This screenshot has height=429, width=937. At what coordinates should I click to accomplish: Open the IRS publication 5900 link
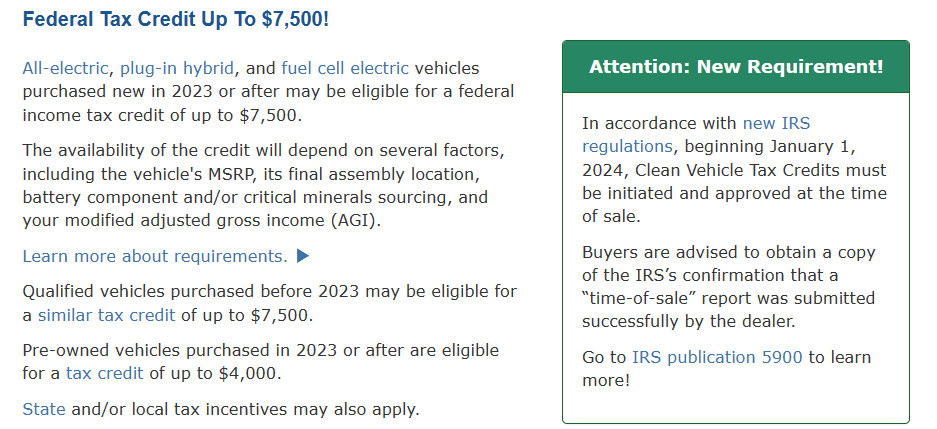coord(717,357)
